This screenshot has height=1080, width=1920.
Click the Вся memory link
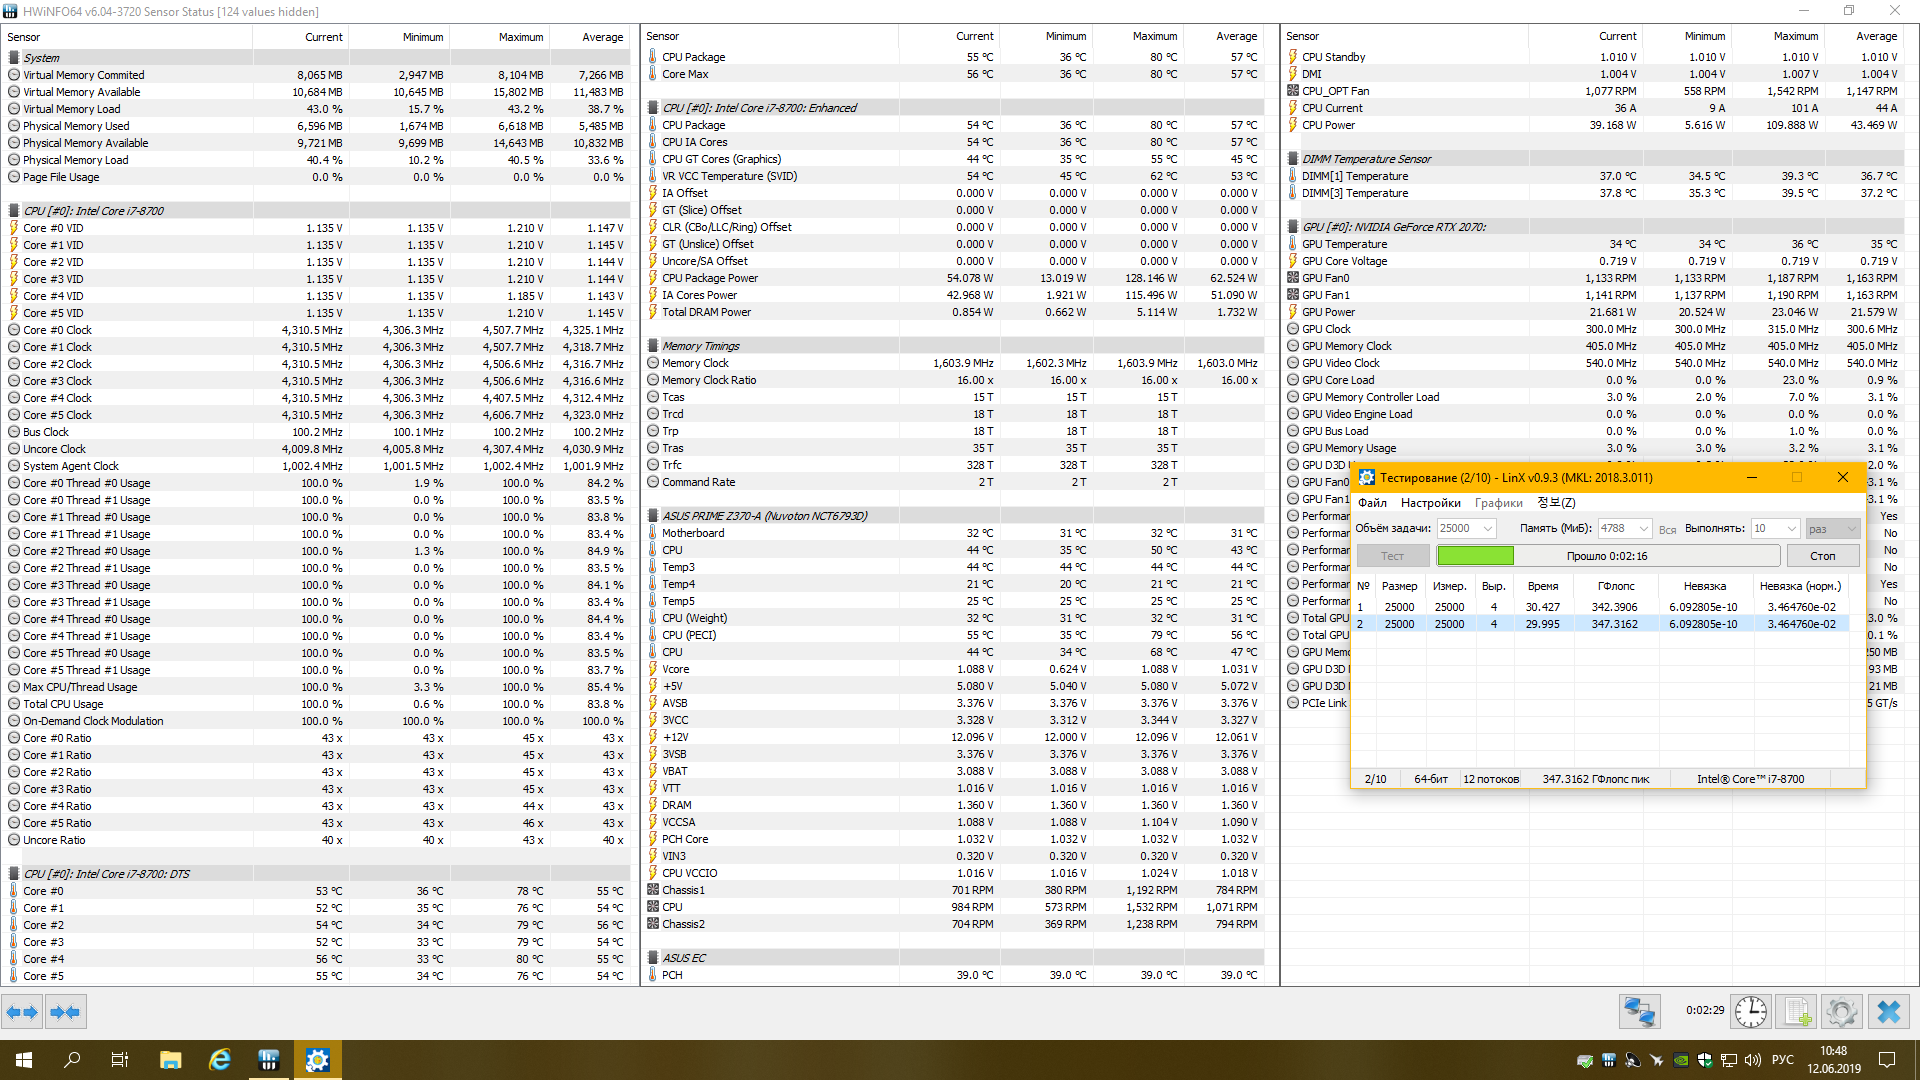pos(1667,530)
